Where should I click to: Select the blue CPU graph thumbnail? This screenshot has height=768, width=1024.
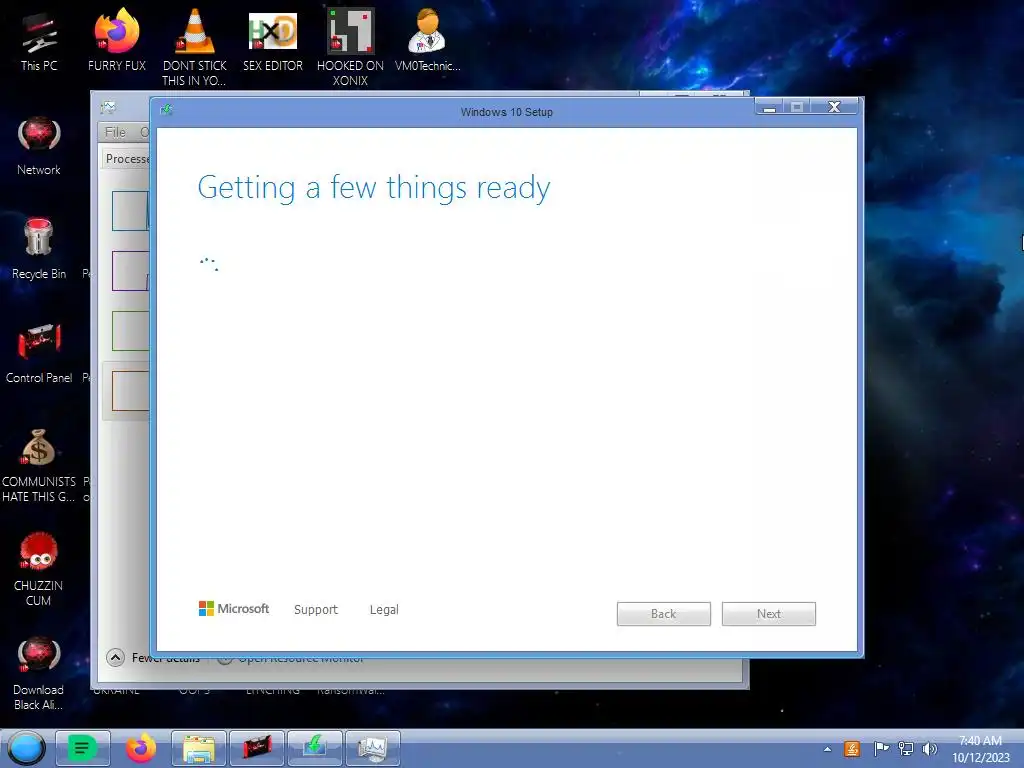coord(130,211)
